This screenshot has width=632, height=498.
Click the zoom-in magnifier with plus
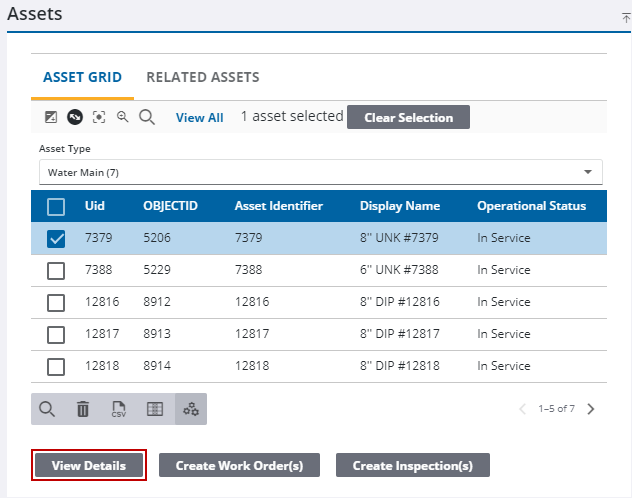pyautogui.click(x=122, y=117)
